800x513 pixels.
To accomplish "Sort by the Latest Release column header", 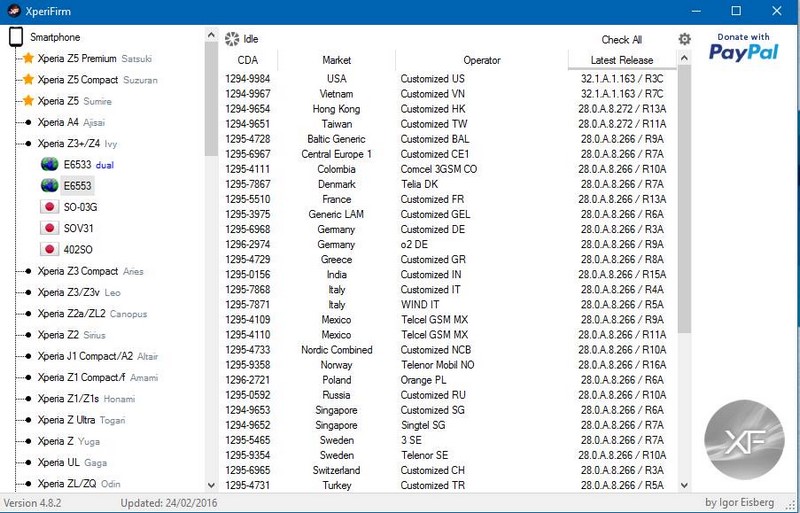I will click(622, 60).
